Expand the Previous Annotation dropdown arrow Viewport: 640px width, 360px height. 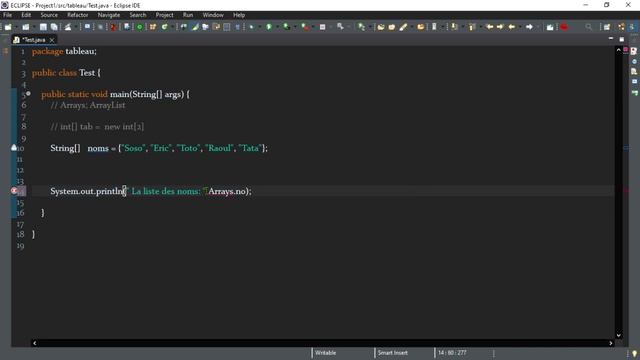pos(480,27)
